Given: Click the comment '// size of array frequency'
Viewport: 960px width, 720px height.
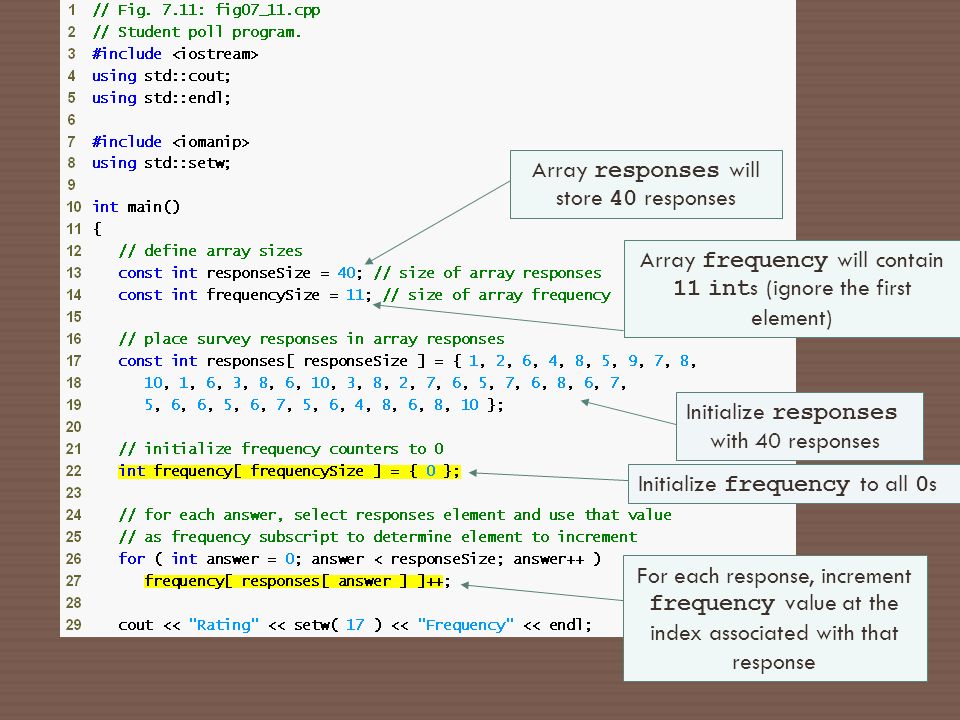Looking at the screenshot, I should 497,295.
